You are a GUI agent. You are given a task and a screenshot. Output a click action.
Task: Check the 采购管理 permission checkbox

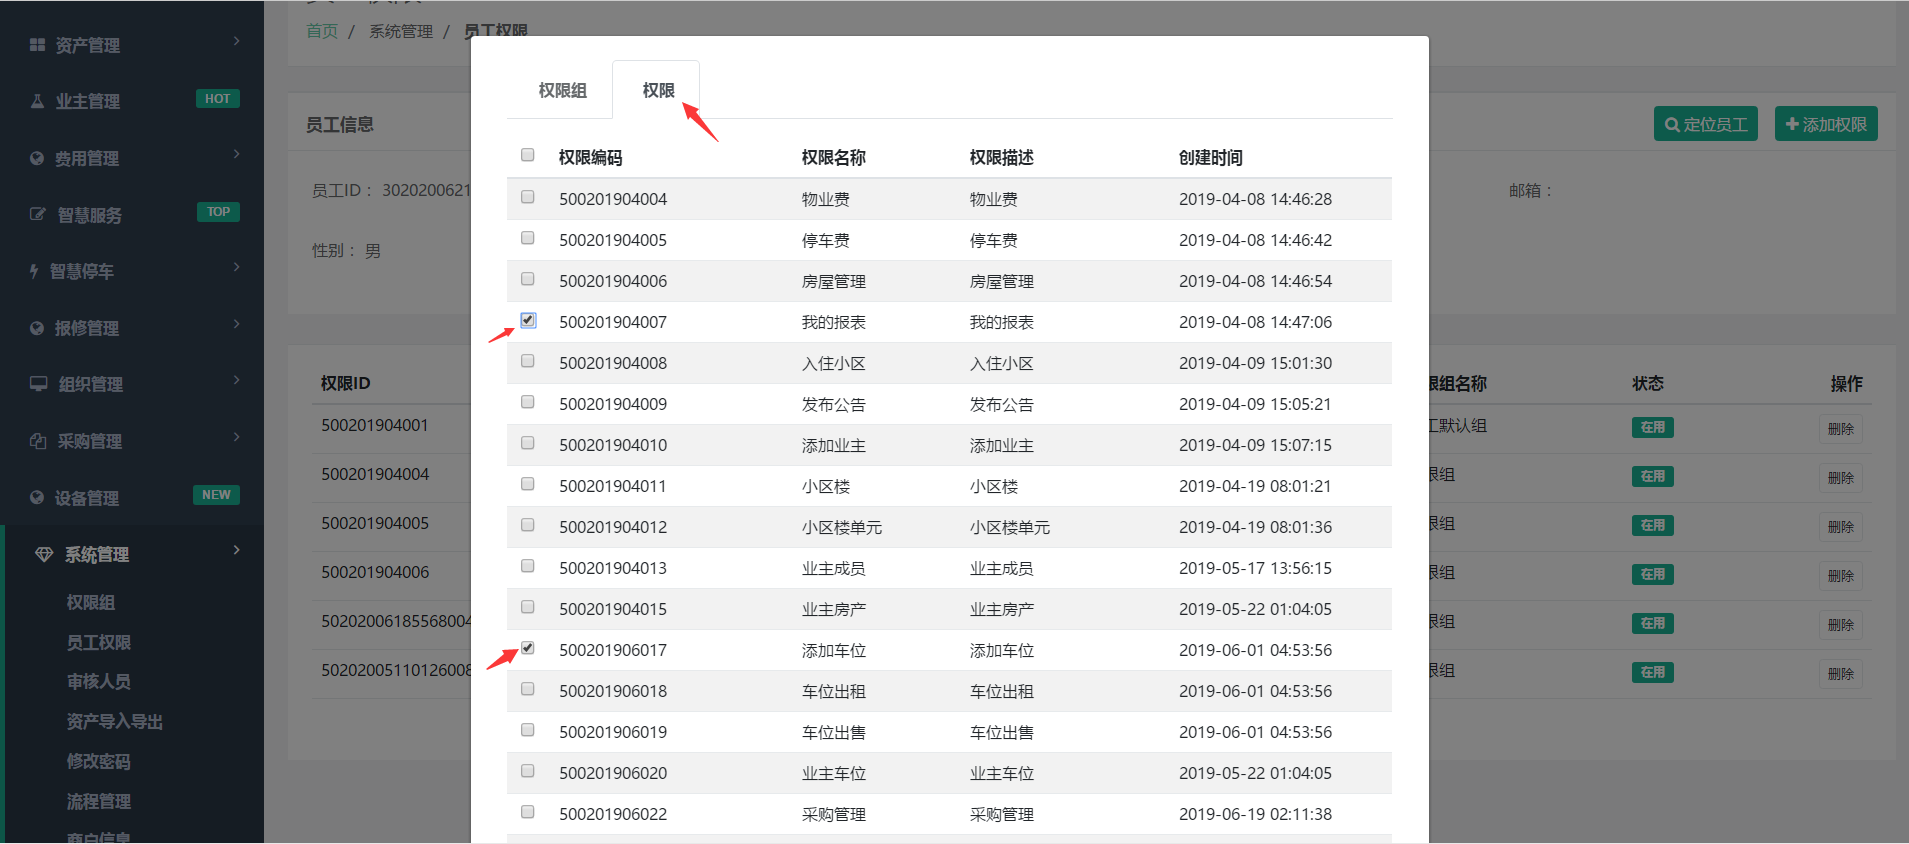point(528,812)
